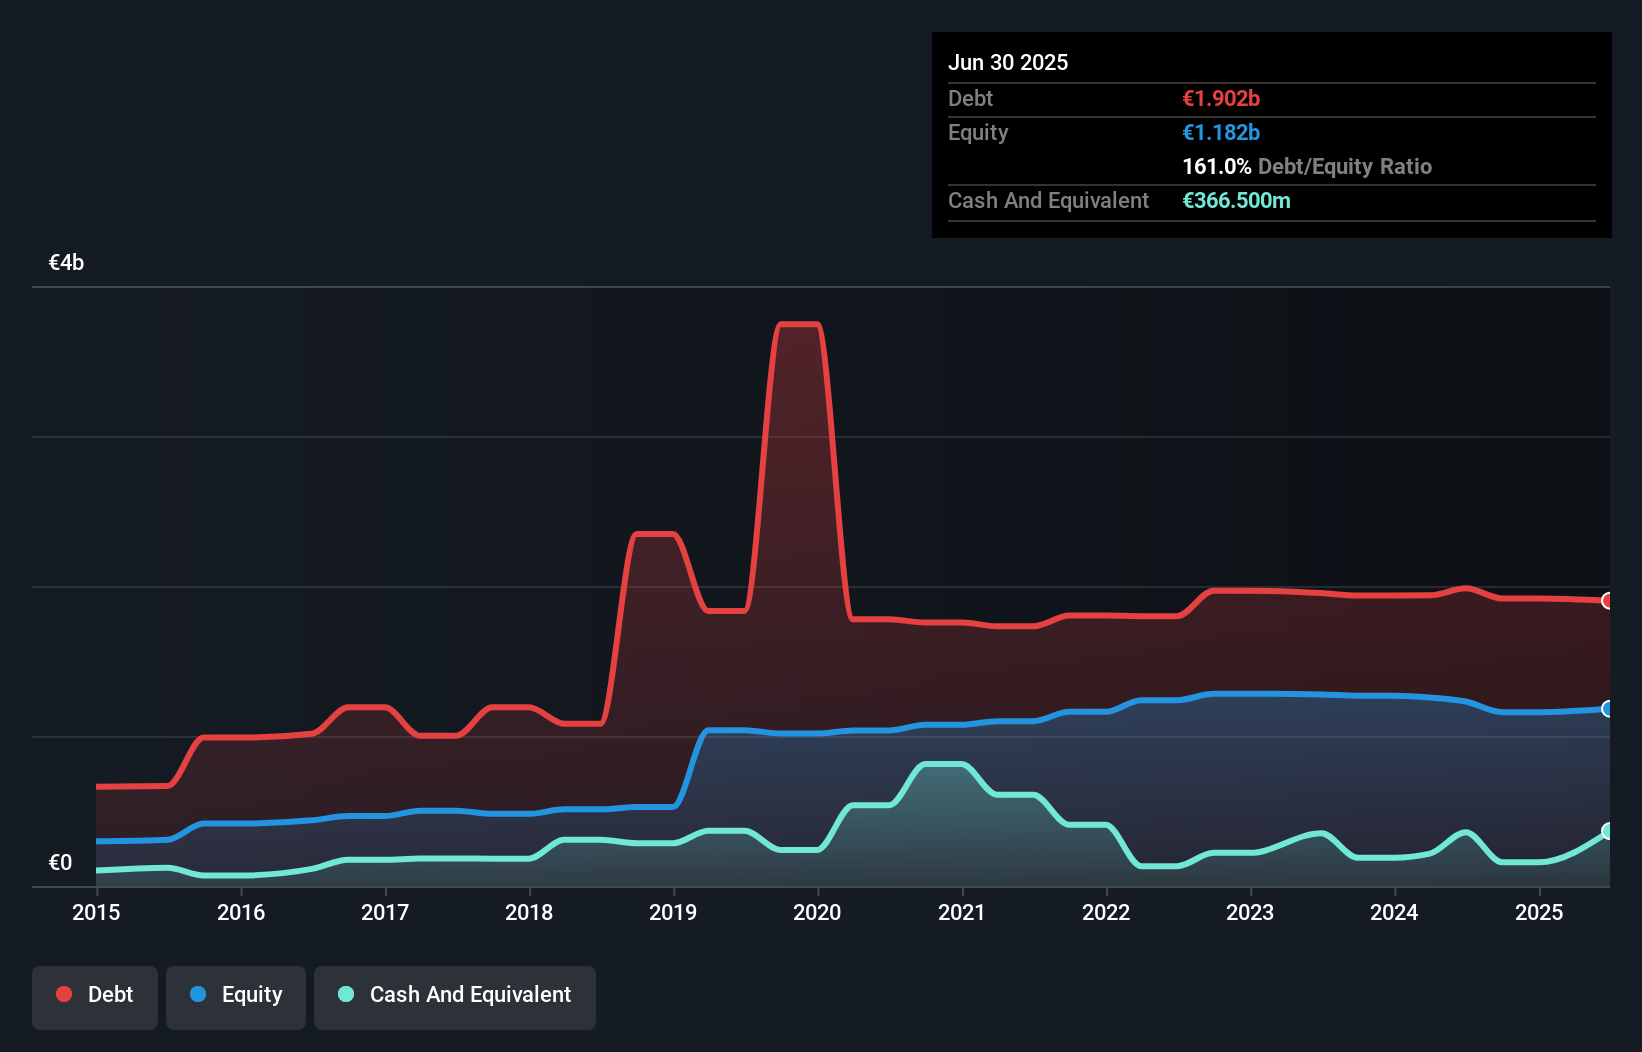
Task: Click the €1.182b Equity value in tooltip
Action: 1221,132
